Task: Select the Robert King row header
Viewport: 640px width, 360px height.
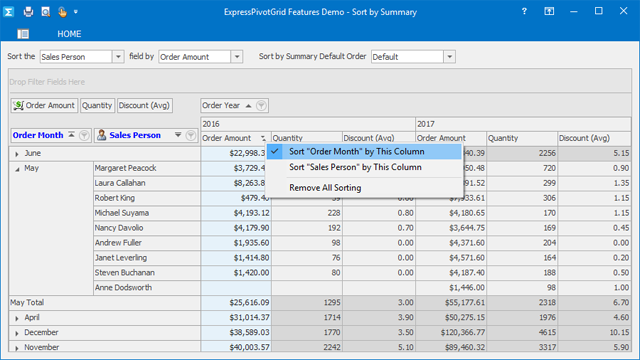Action: pyautogui.click(x=147, y=198)
